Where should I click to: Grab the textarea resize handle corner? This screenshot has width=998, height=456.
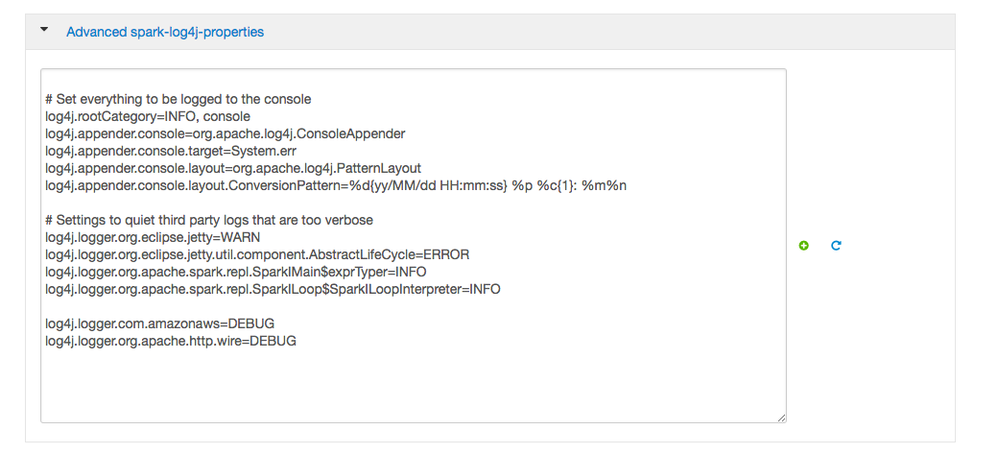pyautogui.click(x=781, y=417)
